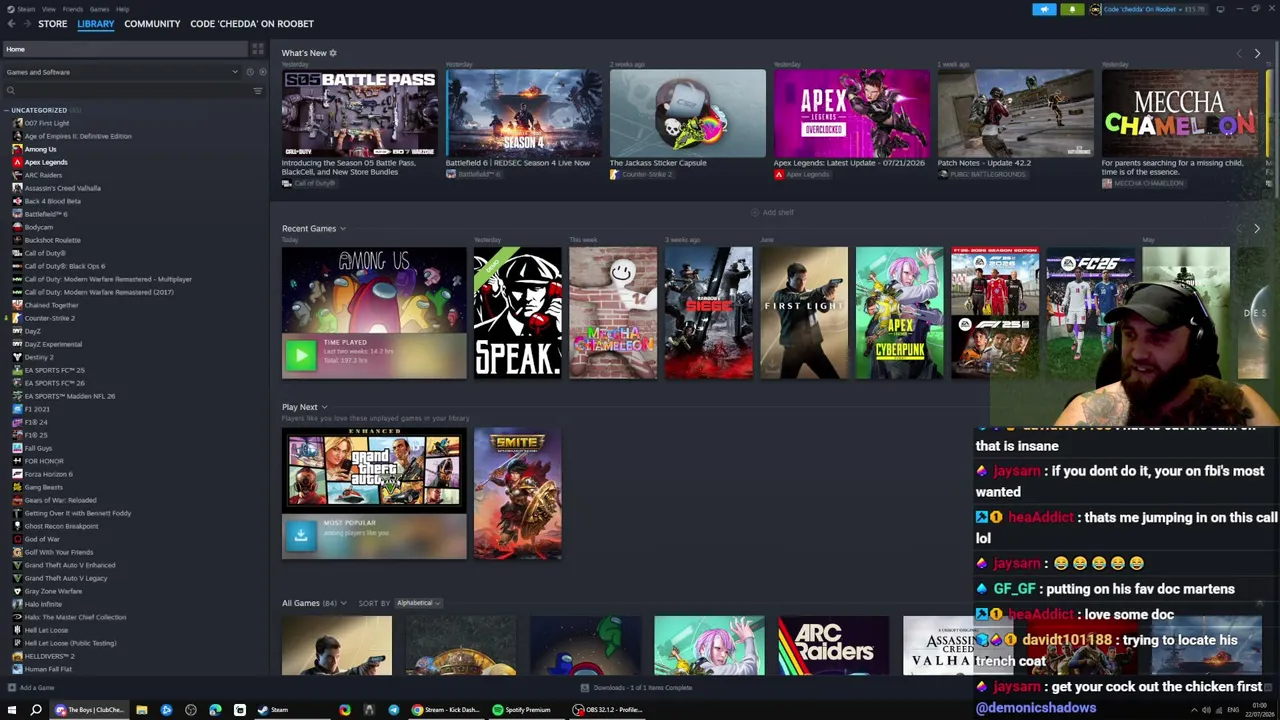Open notifications bell
Viewport: 1280px width, 720px height.
[x=1072, y=9]
